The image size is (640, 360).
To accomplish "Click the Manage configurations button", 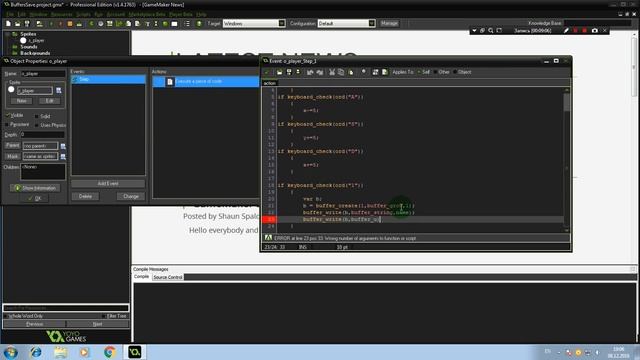I will tap(389, 24).
